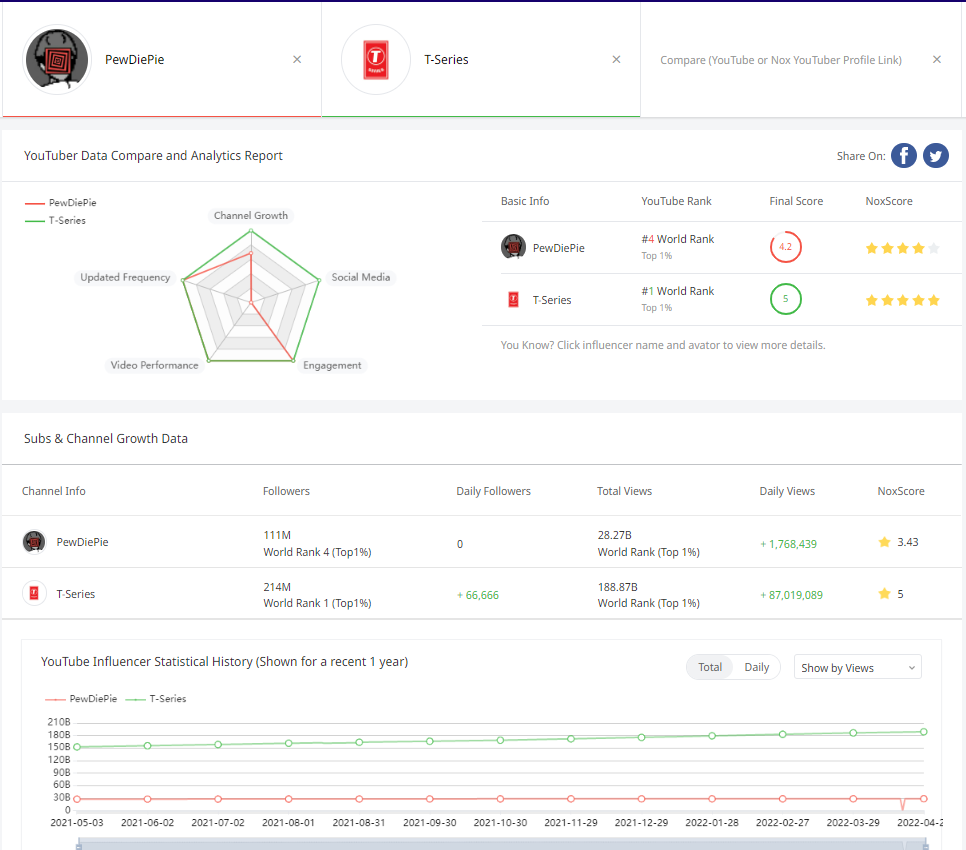Image resolution: width=966 pixels, height=850 pixels.
Task: Click the Video Performance radar axis label
Action: [155, 365]
